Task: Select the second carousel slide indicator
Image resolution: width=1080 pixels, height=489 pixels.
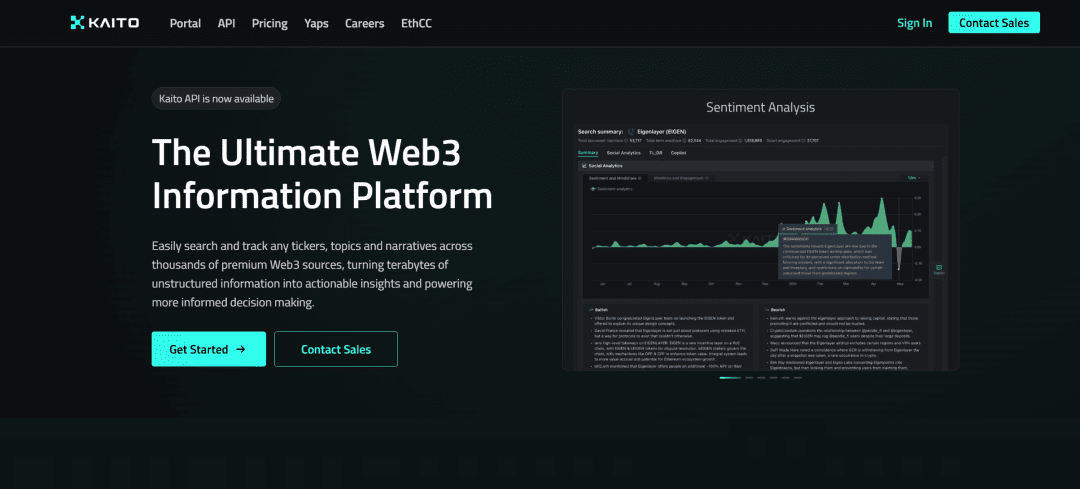Action: click(748, 378)
